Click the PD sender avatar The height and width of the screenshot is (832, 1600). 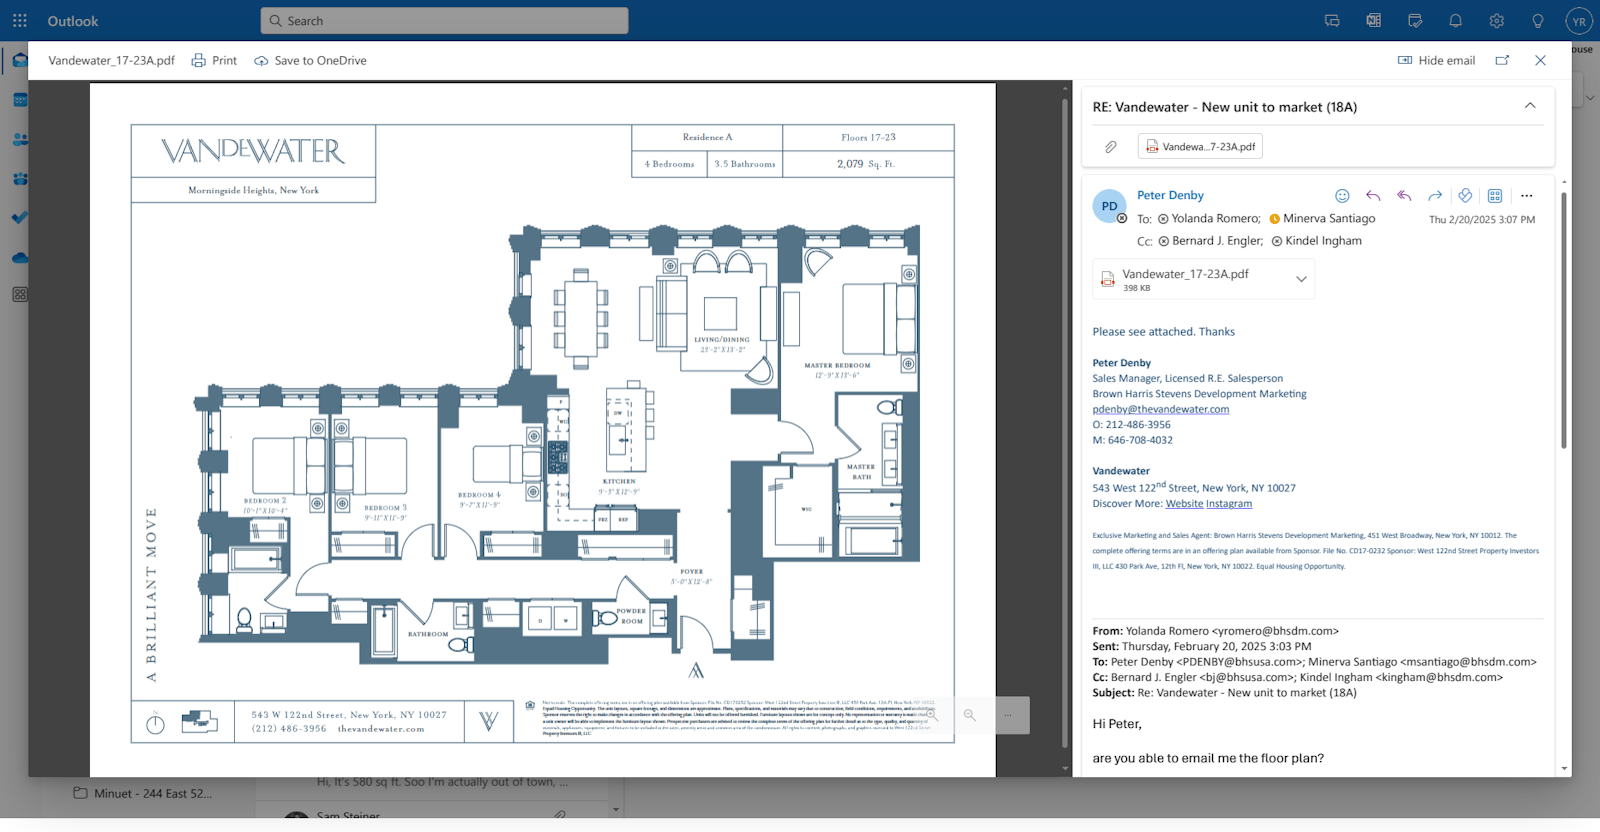pos(1109,206)
